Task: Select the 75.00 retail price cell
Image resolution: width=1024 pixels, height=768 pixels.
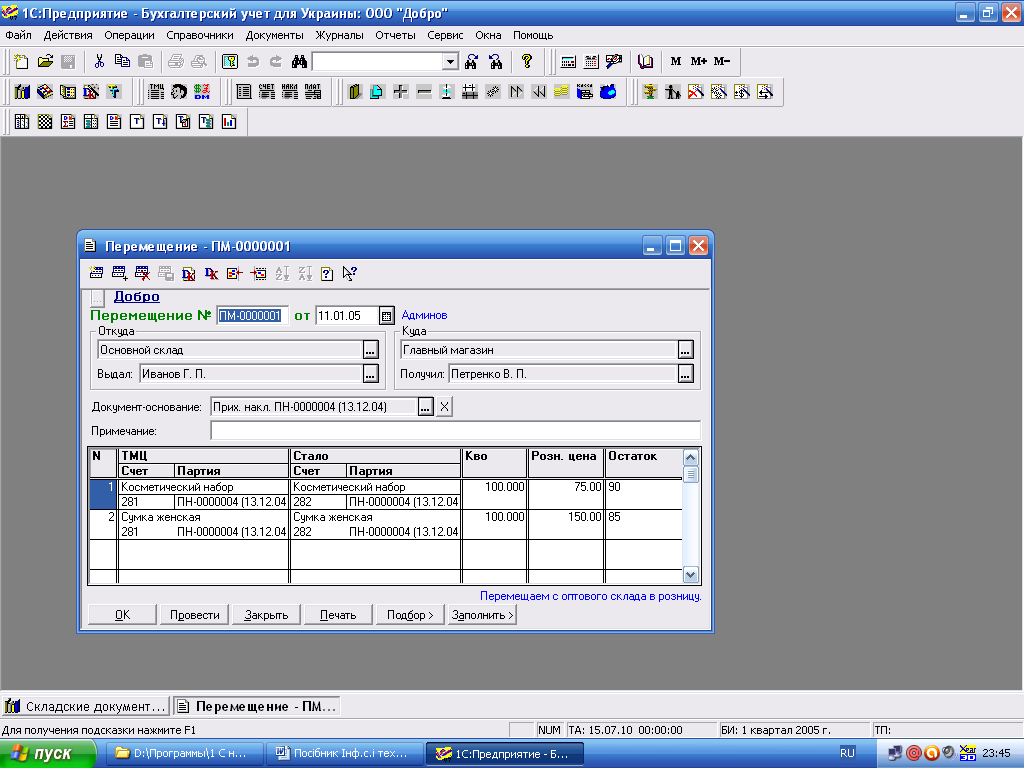Action: pos(566,487)
